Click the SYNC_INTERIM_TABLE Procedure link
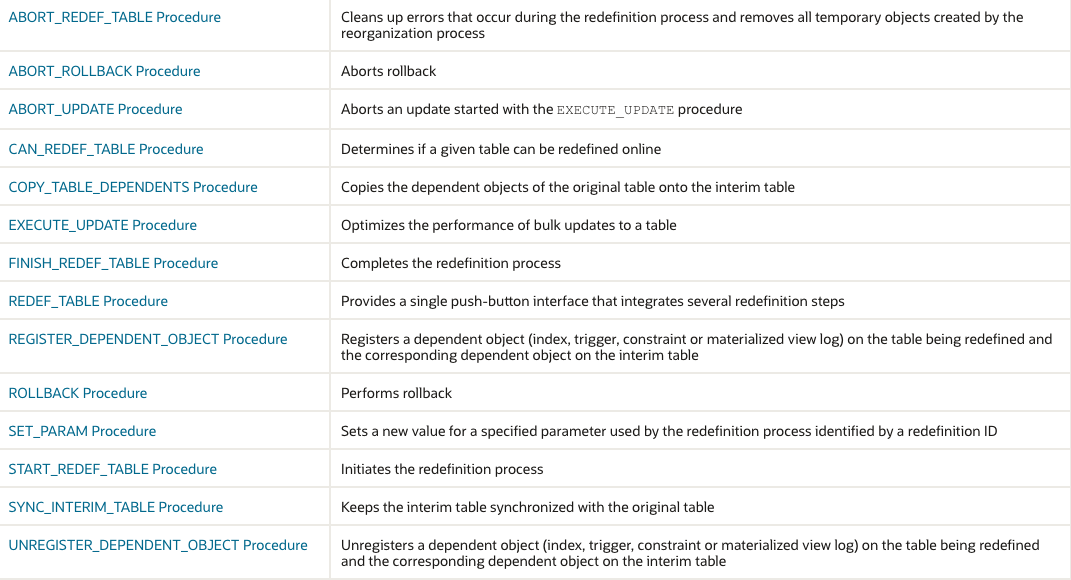 115,507
